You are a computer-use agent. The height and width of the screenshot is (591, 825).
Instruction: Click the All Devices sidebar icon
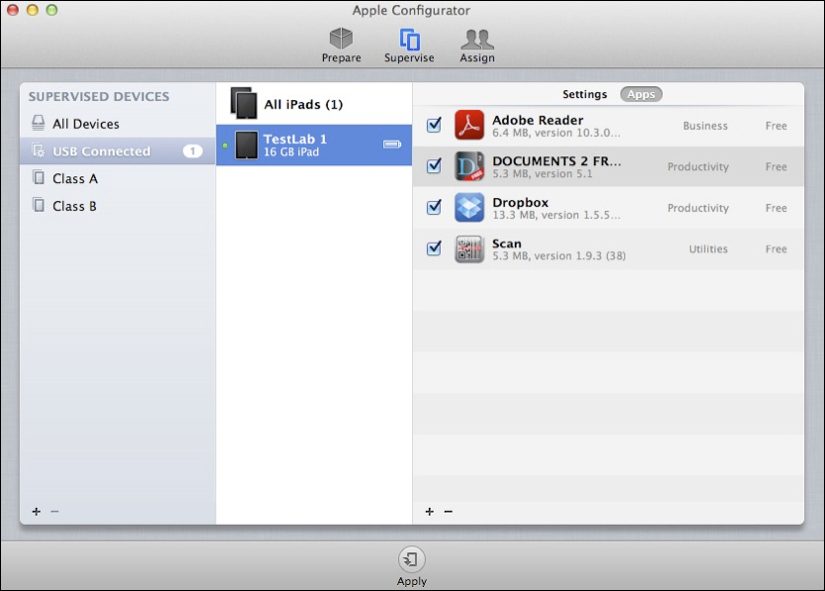pos(38,123)
